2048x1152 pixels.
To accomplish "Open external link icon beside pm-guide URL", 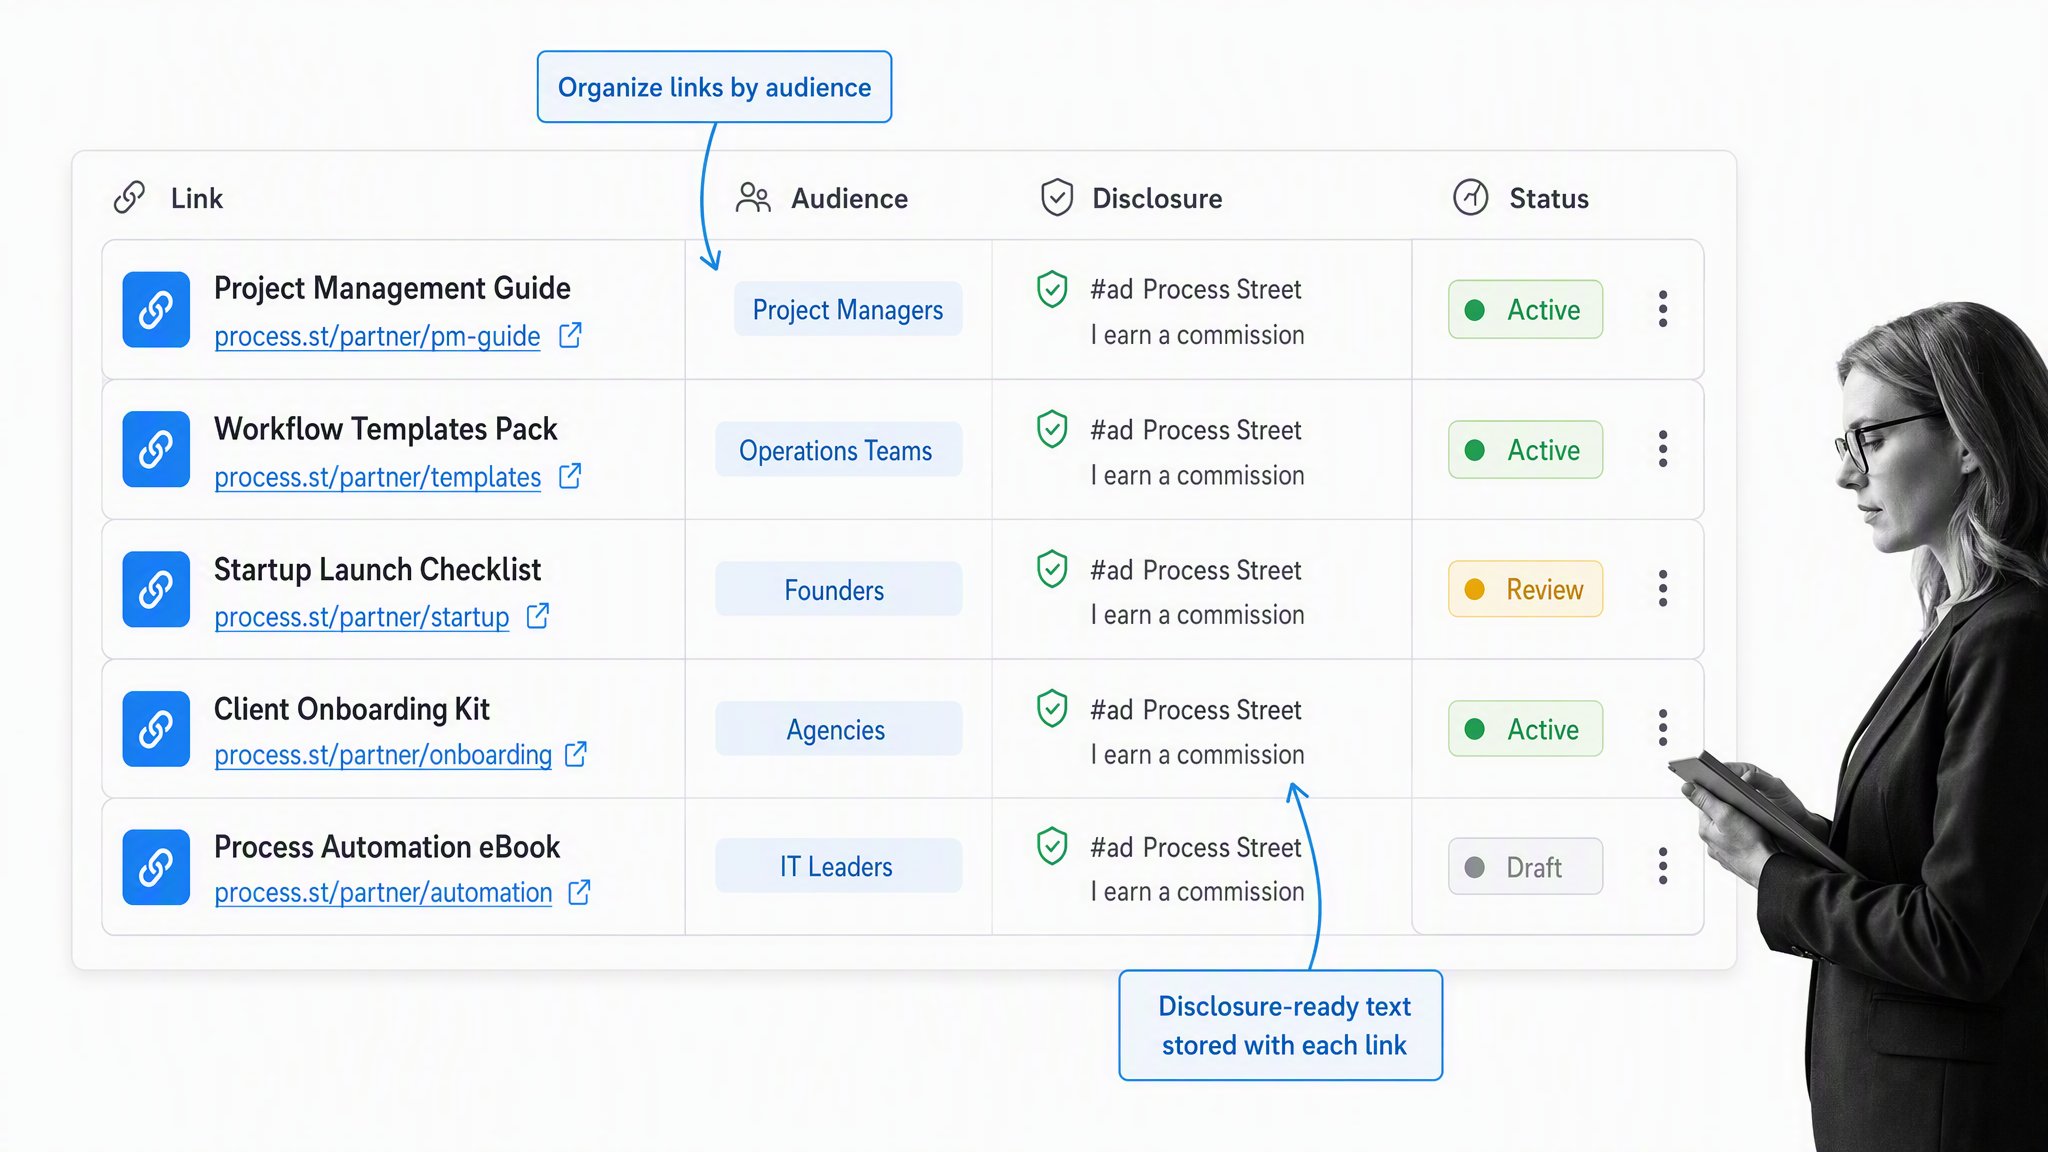I will (x=570, y=335).
